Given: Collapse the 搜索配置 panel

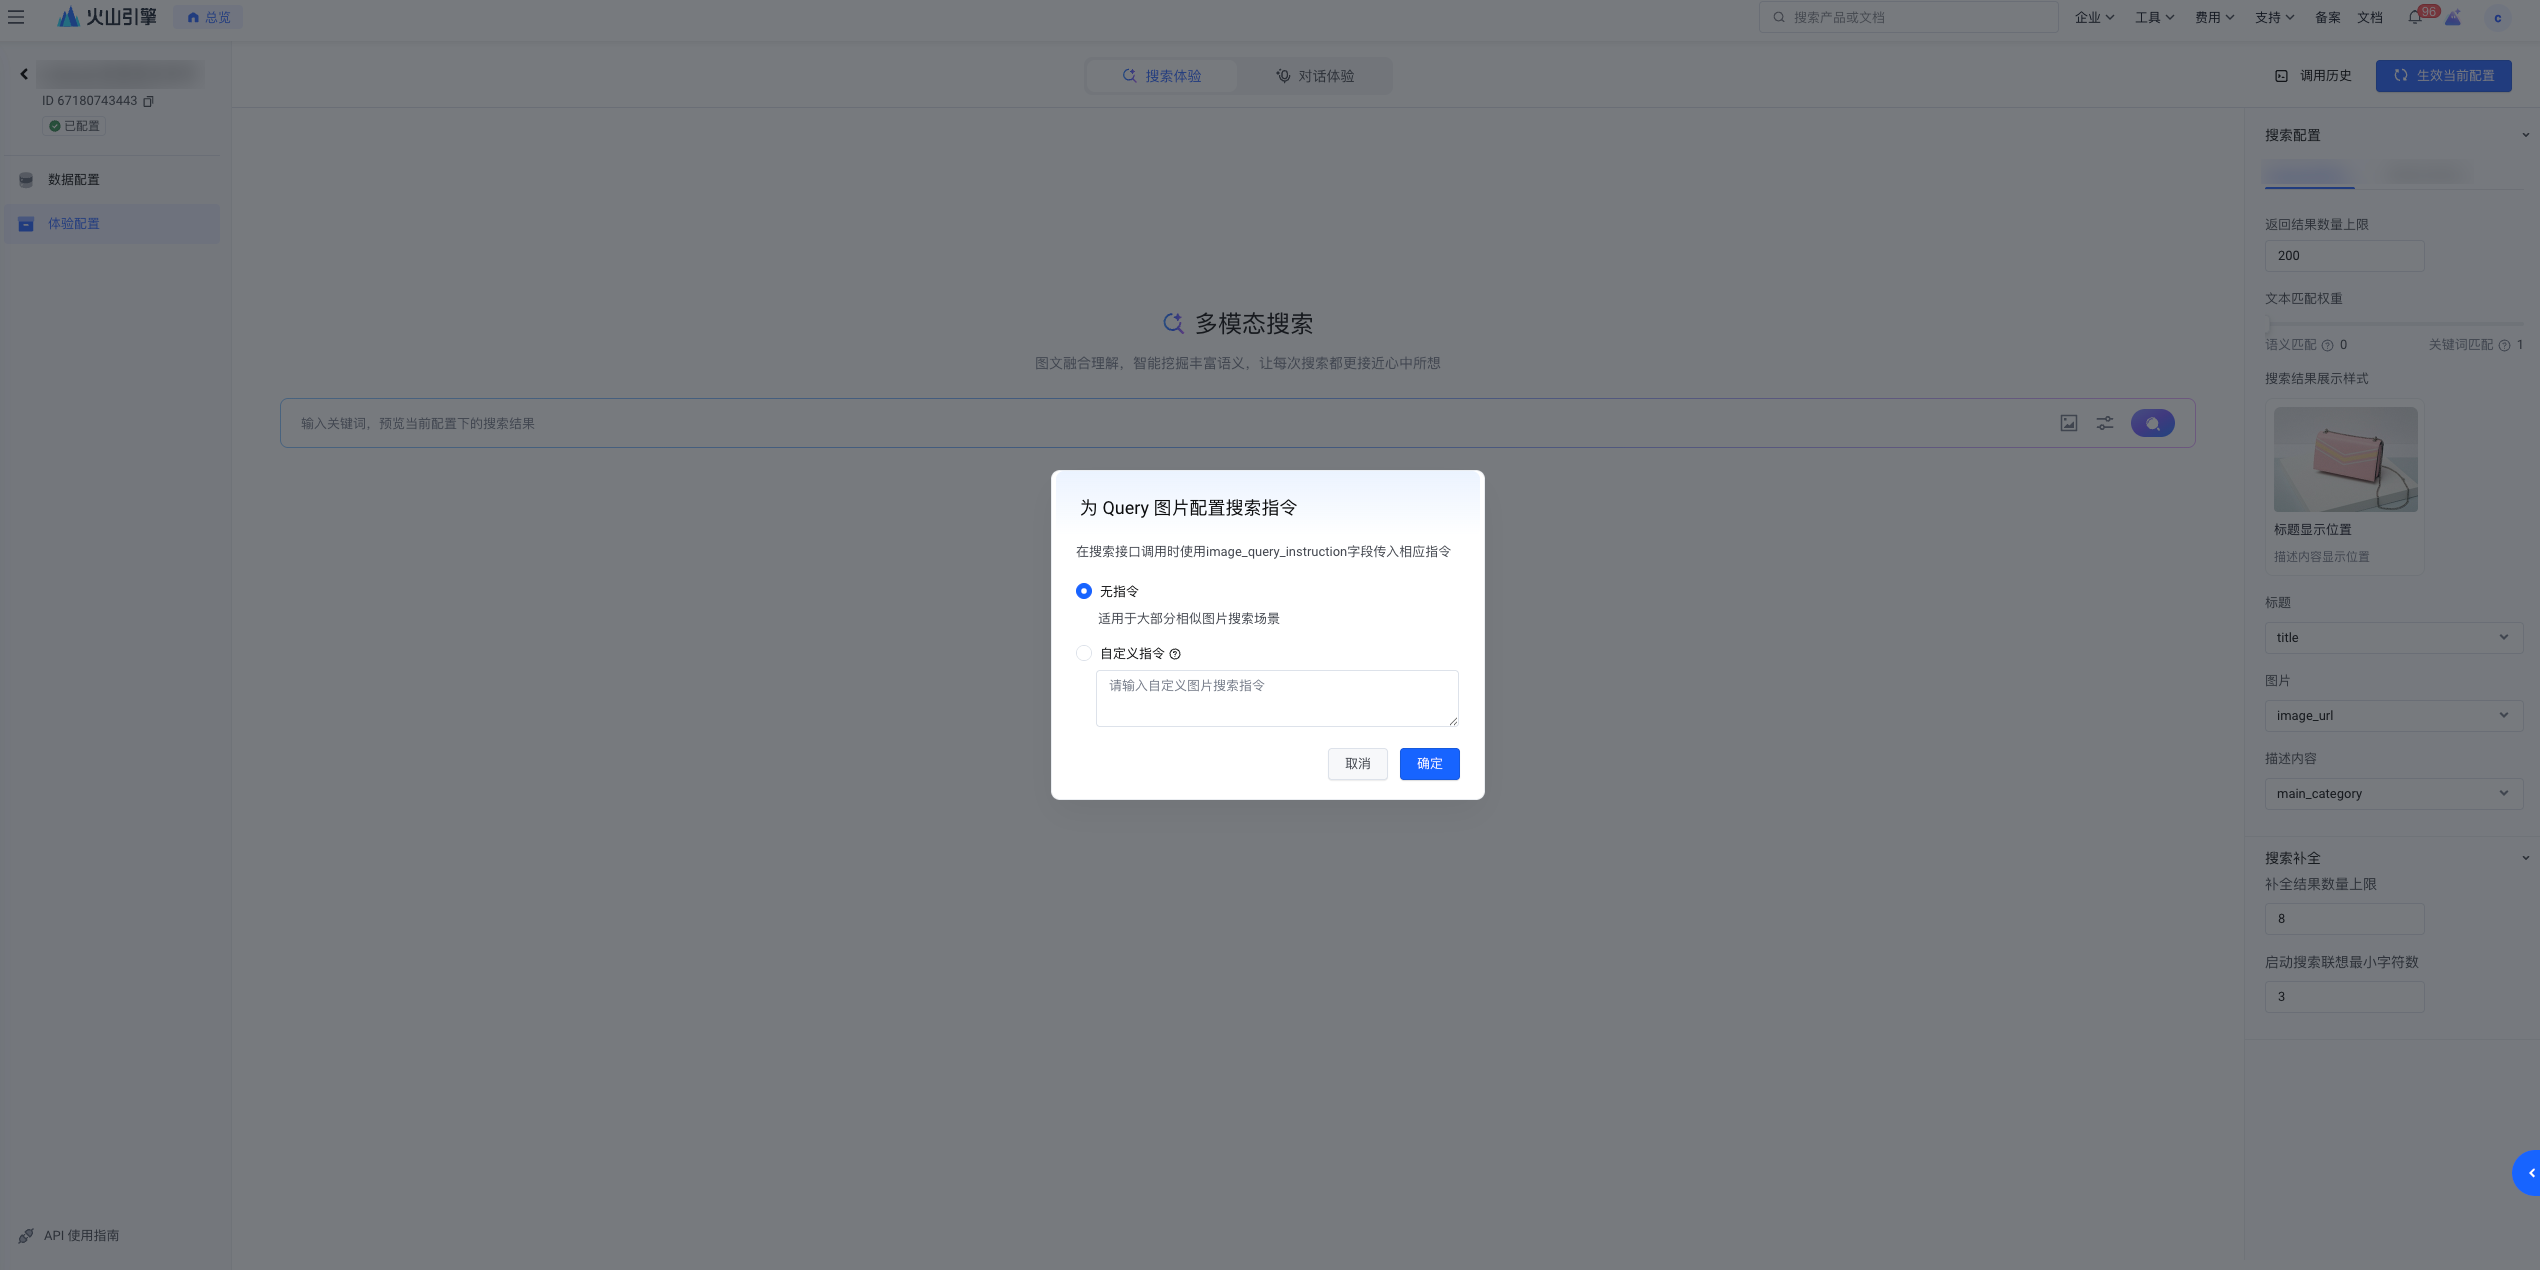Looking at the screenshot, I should coord(2524,135).
